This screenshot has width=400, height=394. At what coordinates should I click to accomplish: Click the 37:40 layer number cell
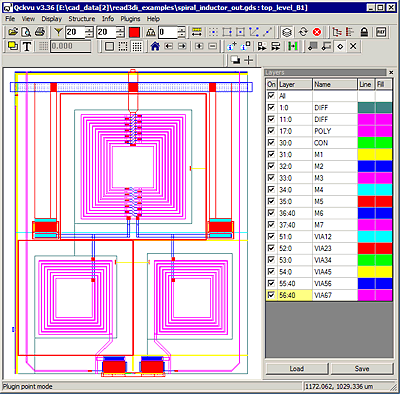tap(295, 225)
